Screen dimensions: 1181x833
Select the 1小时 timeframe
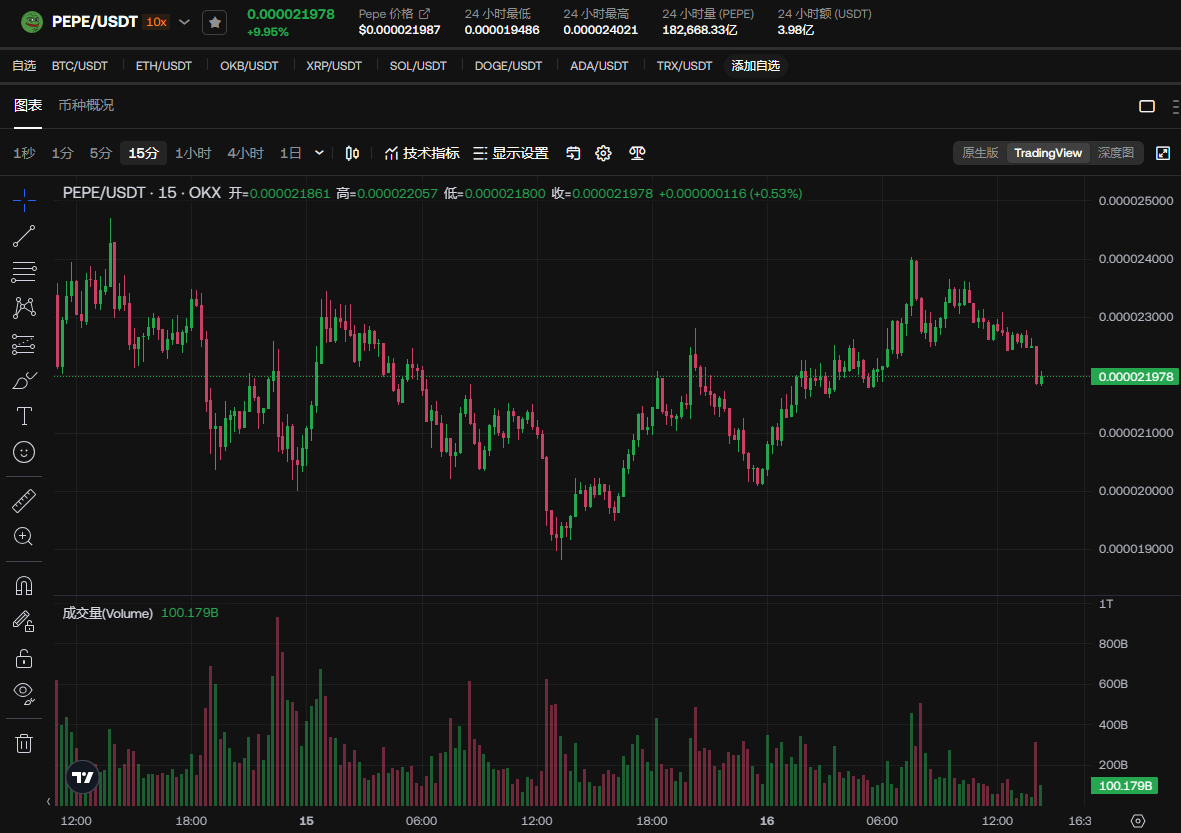click(193, 153)
